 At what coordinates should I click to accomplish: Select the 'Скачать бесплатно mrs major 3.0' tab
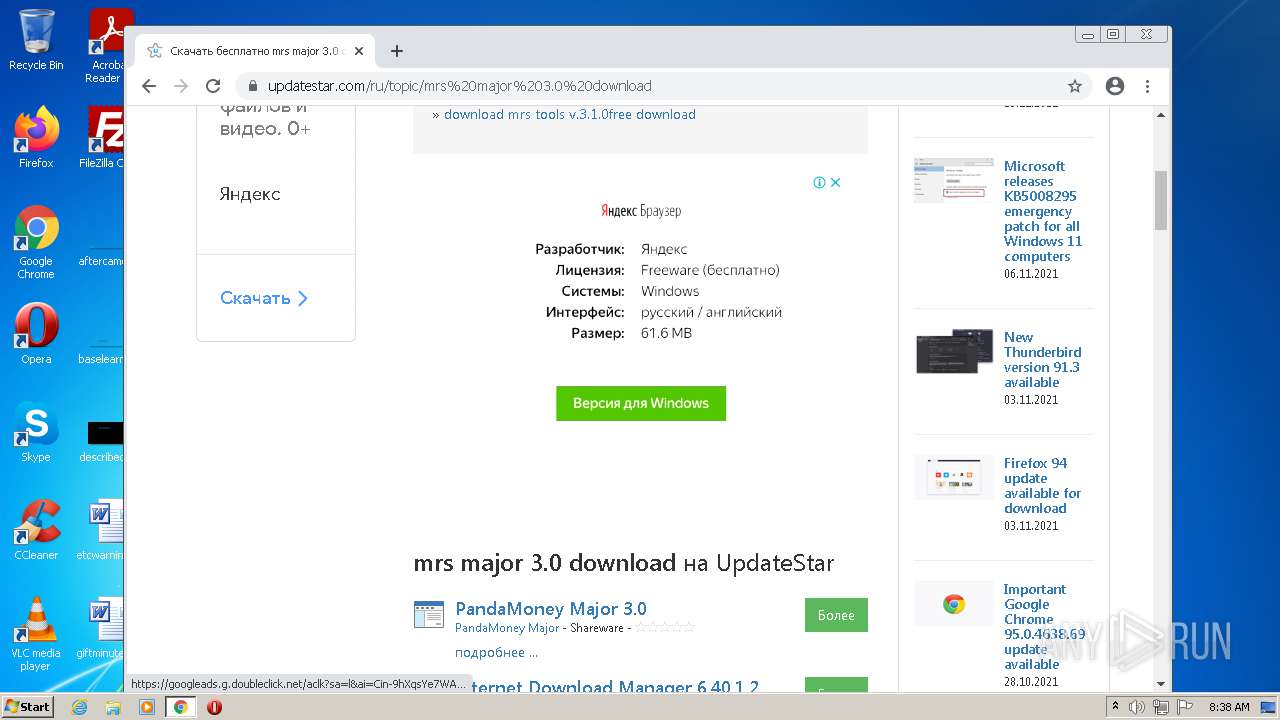click(254, 51)
